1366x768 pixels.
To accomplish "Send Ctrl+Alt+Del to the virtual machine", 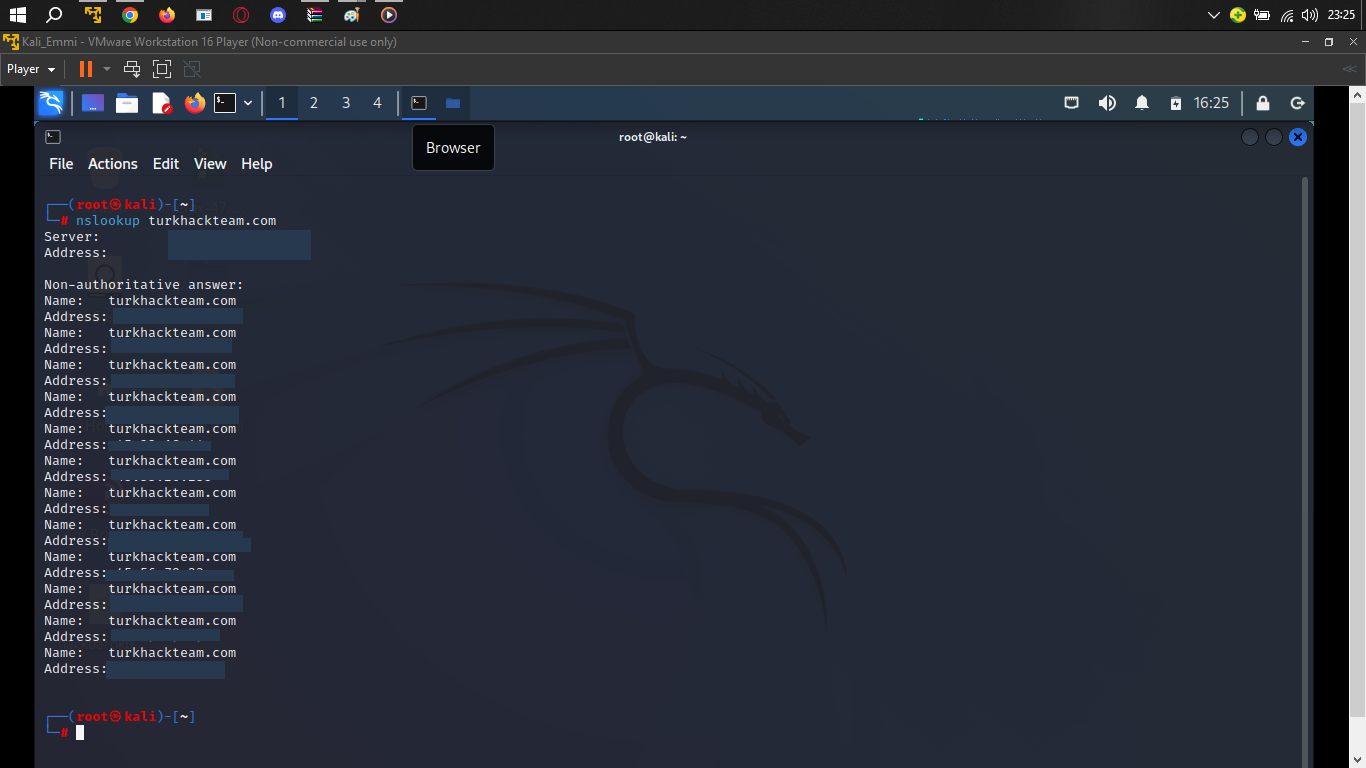I will click(x=131, y=69).
